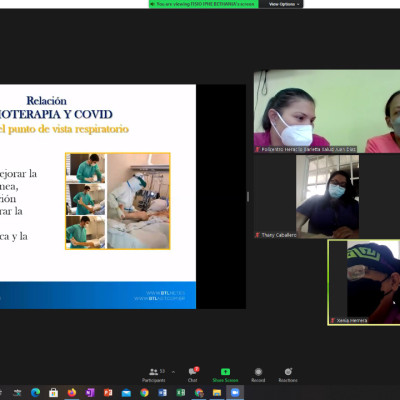Click the active Zoom taskbar icon

[x=235, y=393]
